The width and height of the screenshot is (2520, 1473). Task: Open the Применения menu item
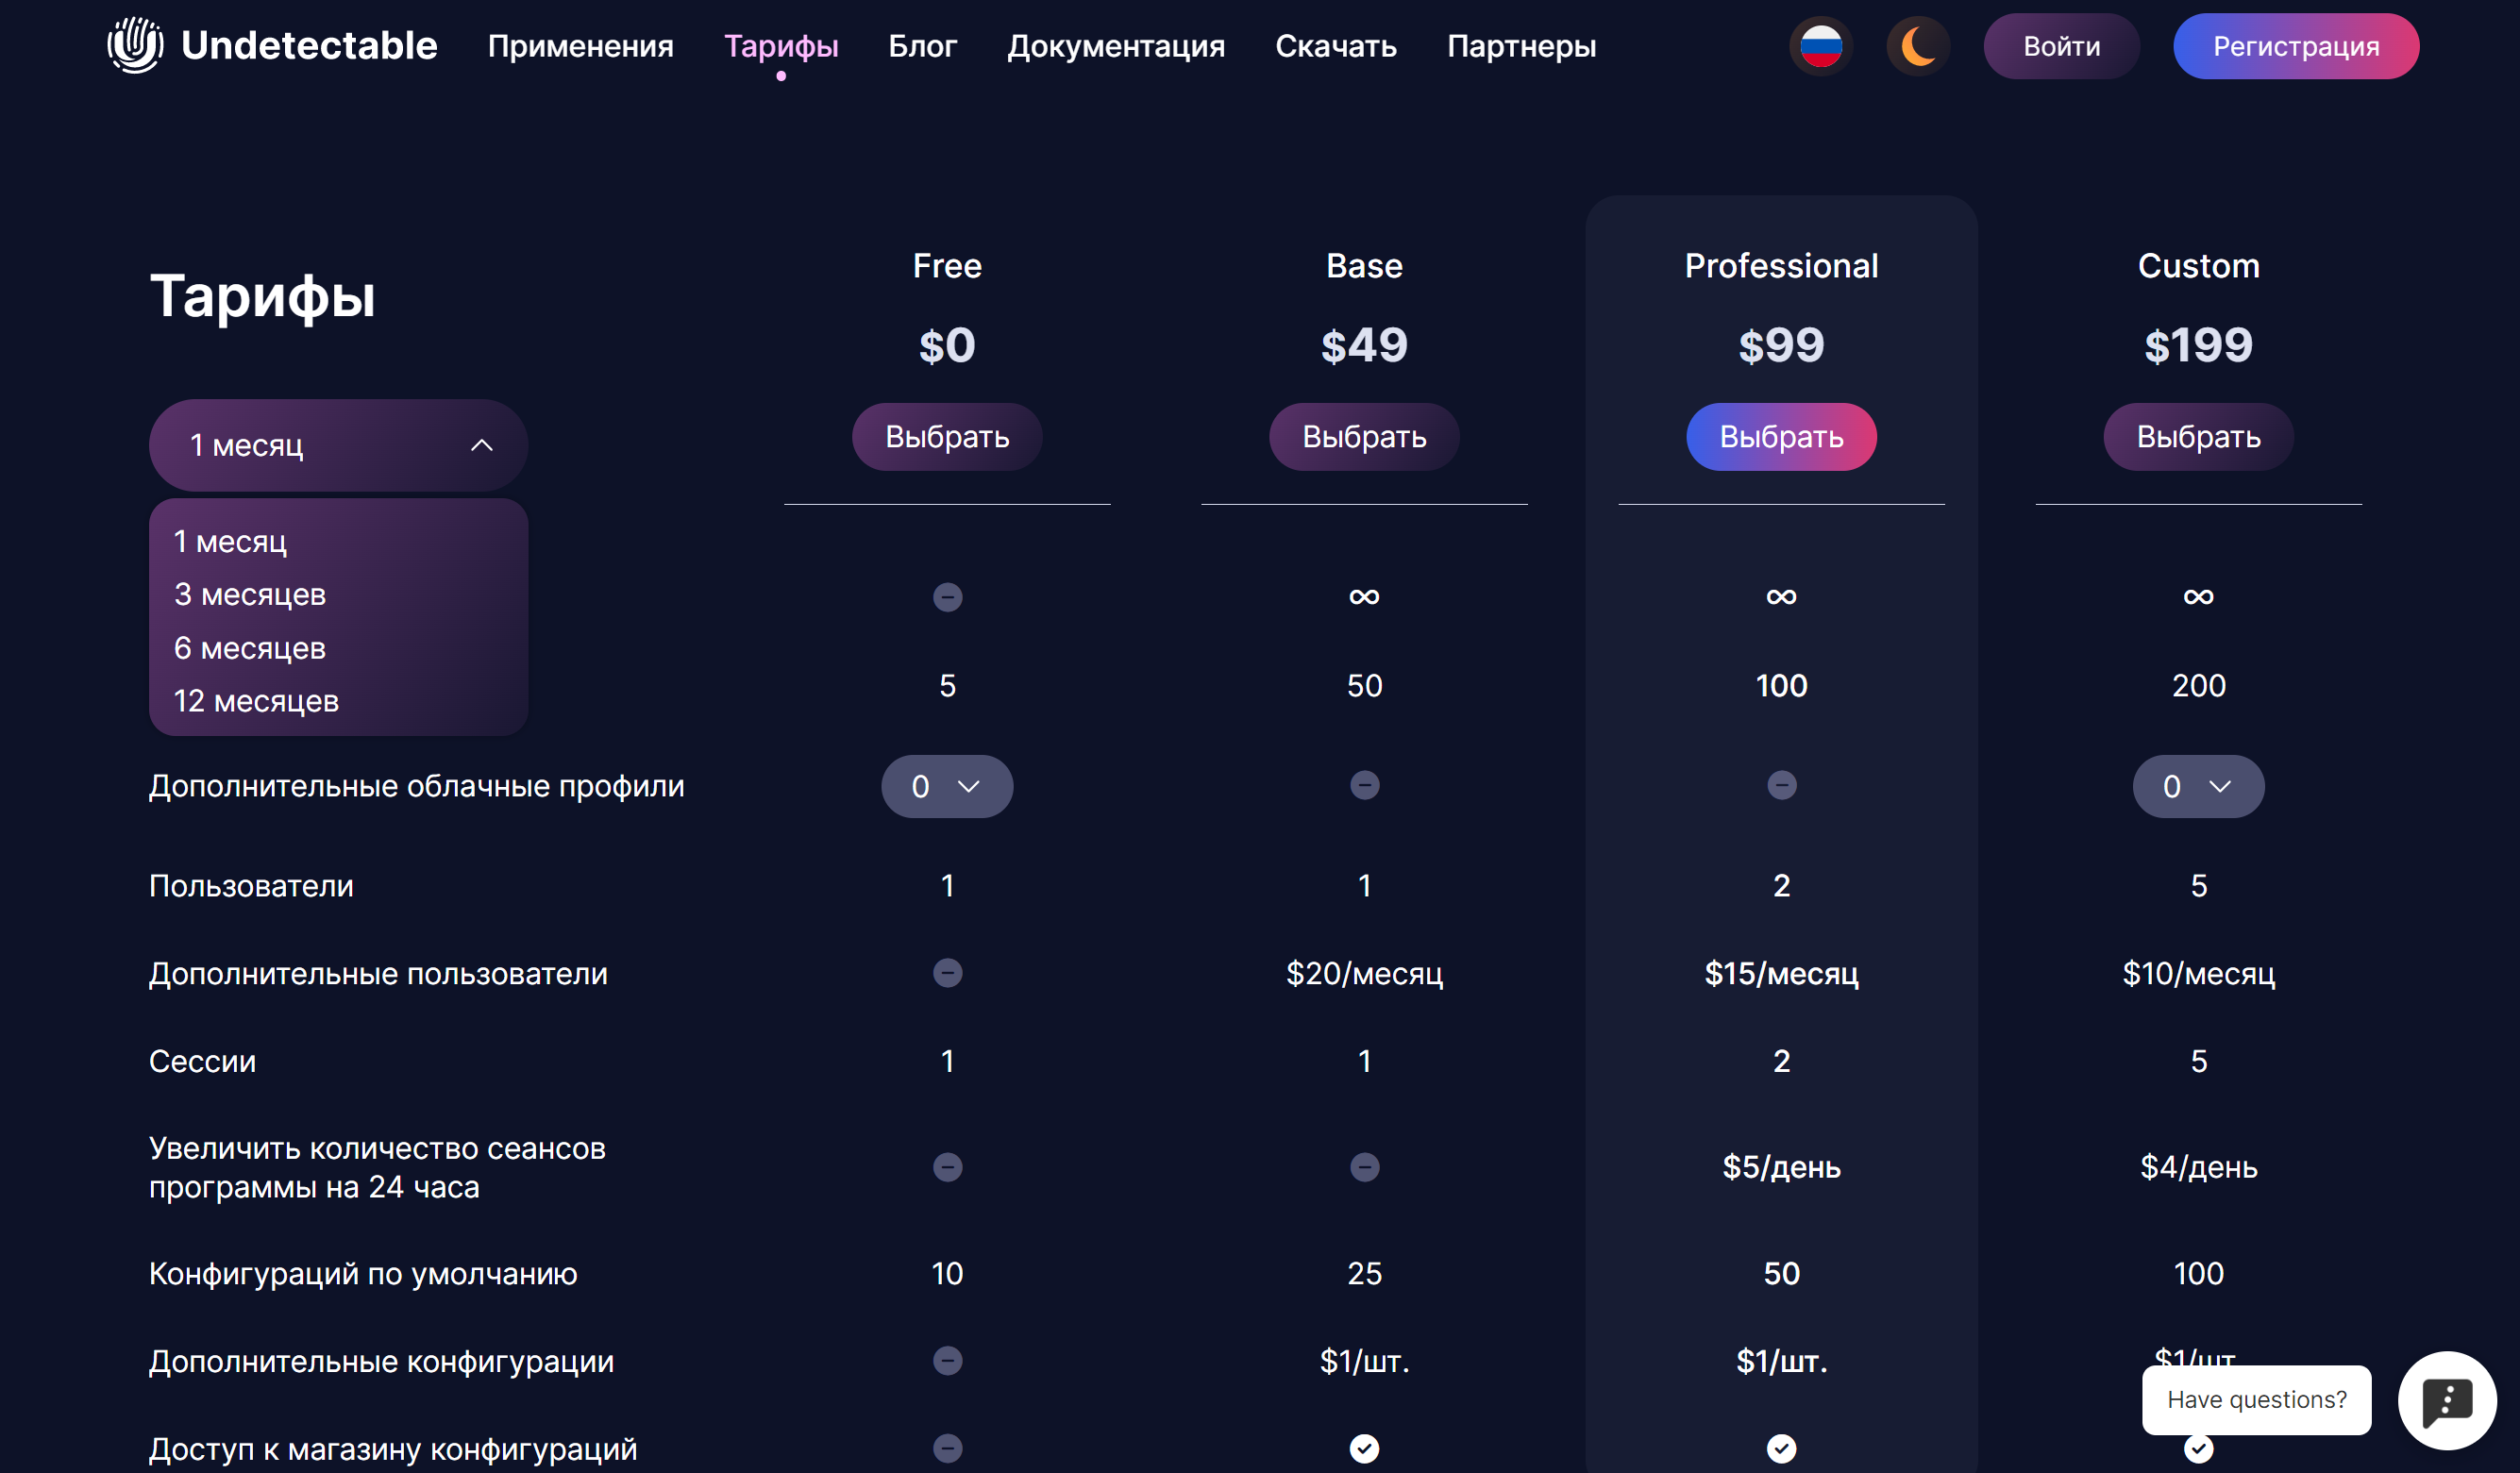click(580, 46)
